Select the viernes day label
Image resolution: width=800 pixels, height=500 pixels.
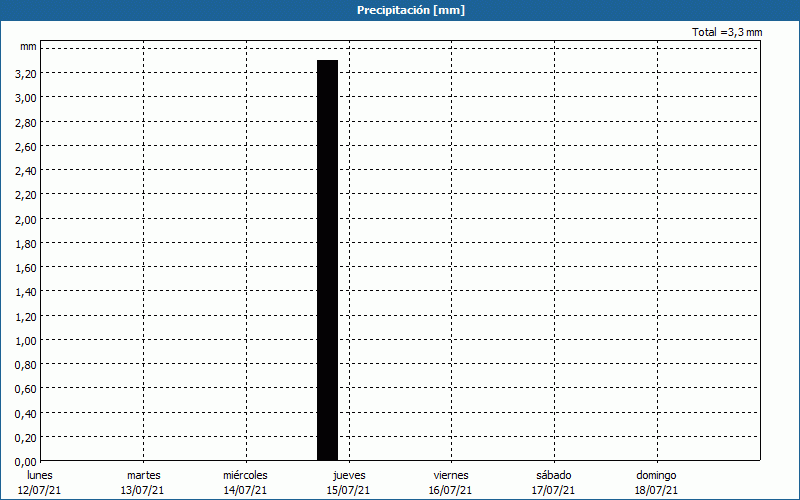(x=451, y=475)
